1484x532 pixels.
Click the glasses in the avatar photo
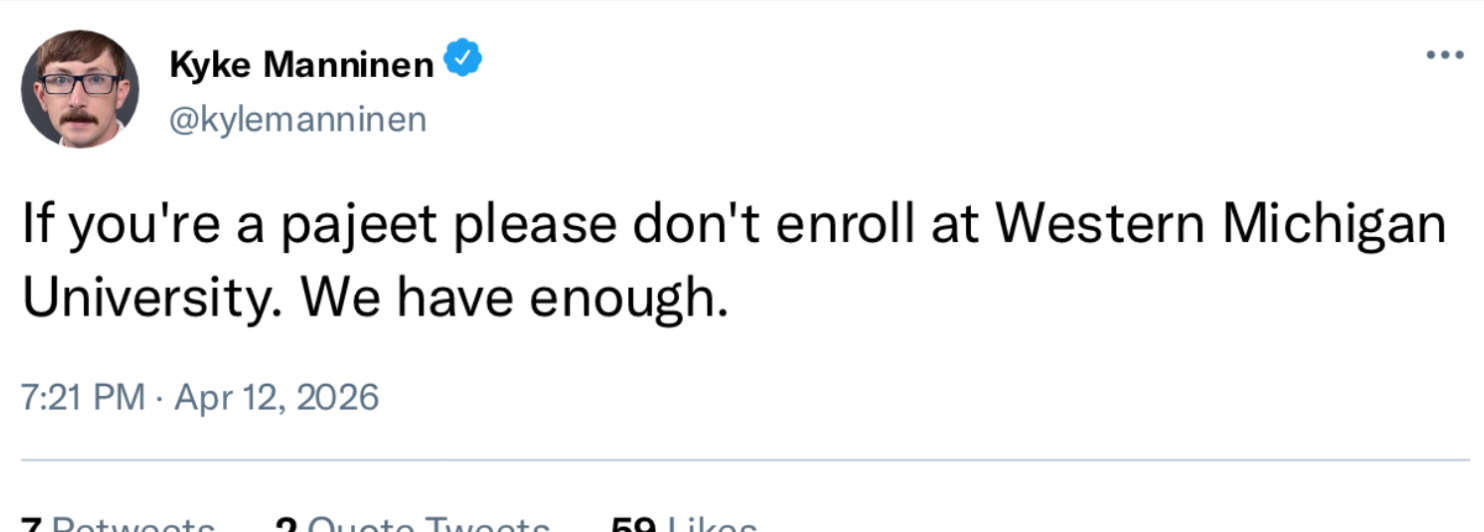pos(80,83)
